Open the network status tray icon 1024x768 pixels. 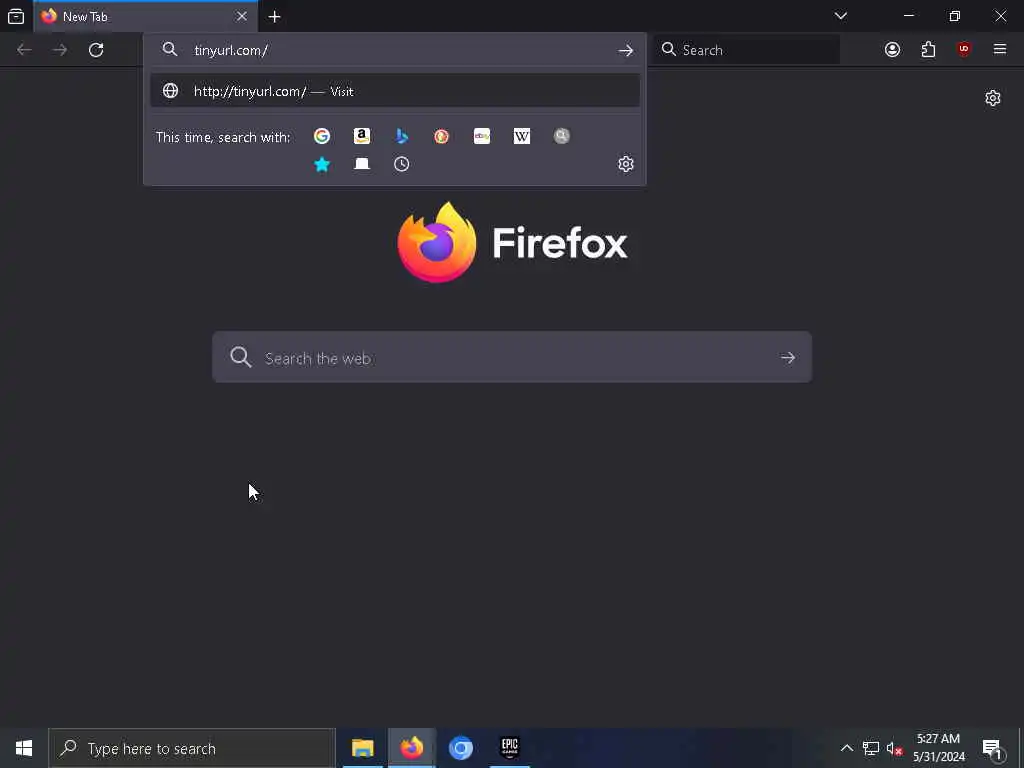(x=871, y=748)
